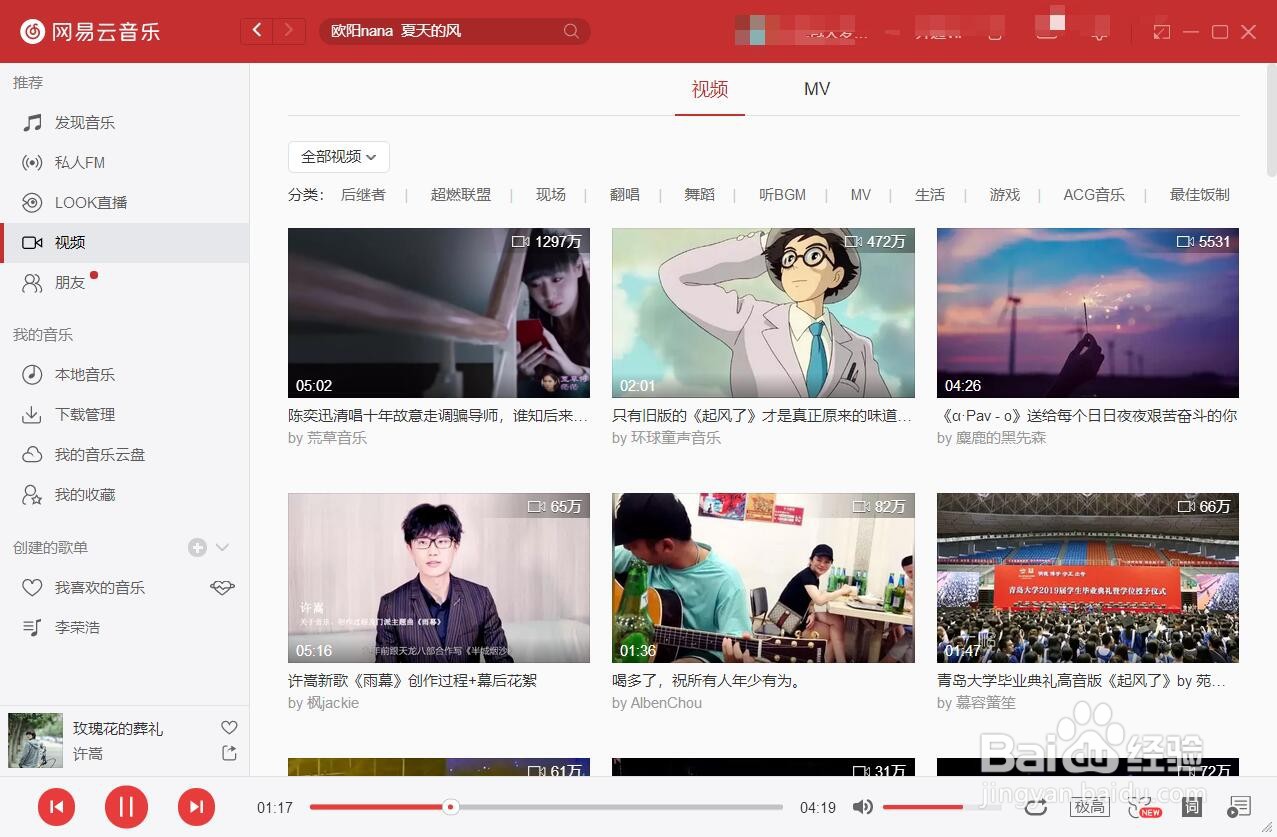This screenshot has width=1277, height=837.
Task: Start heartbeat mode next to 我喜欢的音乐
Action: (x=222, y=588)
